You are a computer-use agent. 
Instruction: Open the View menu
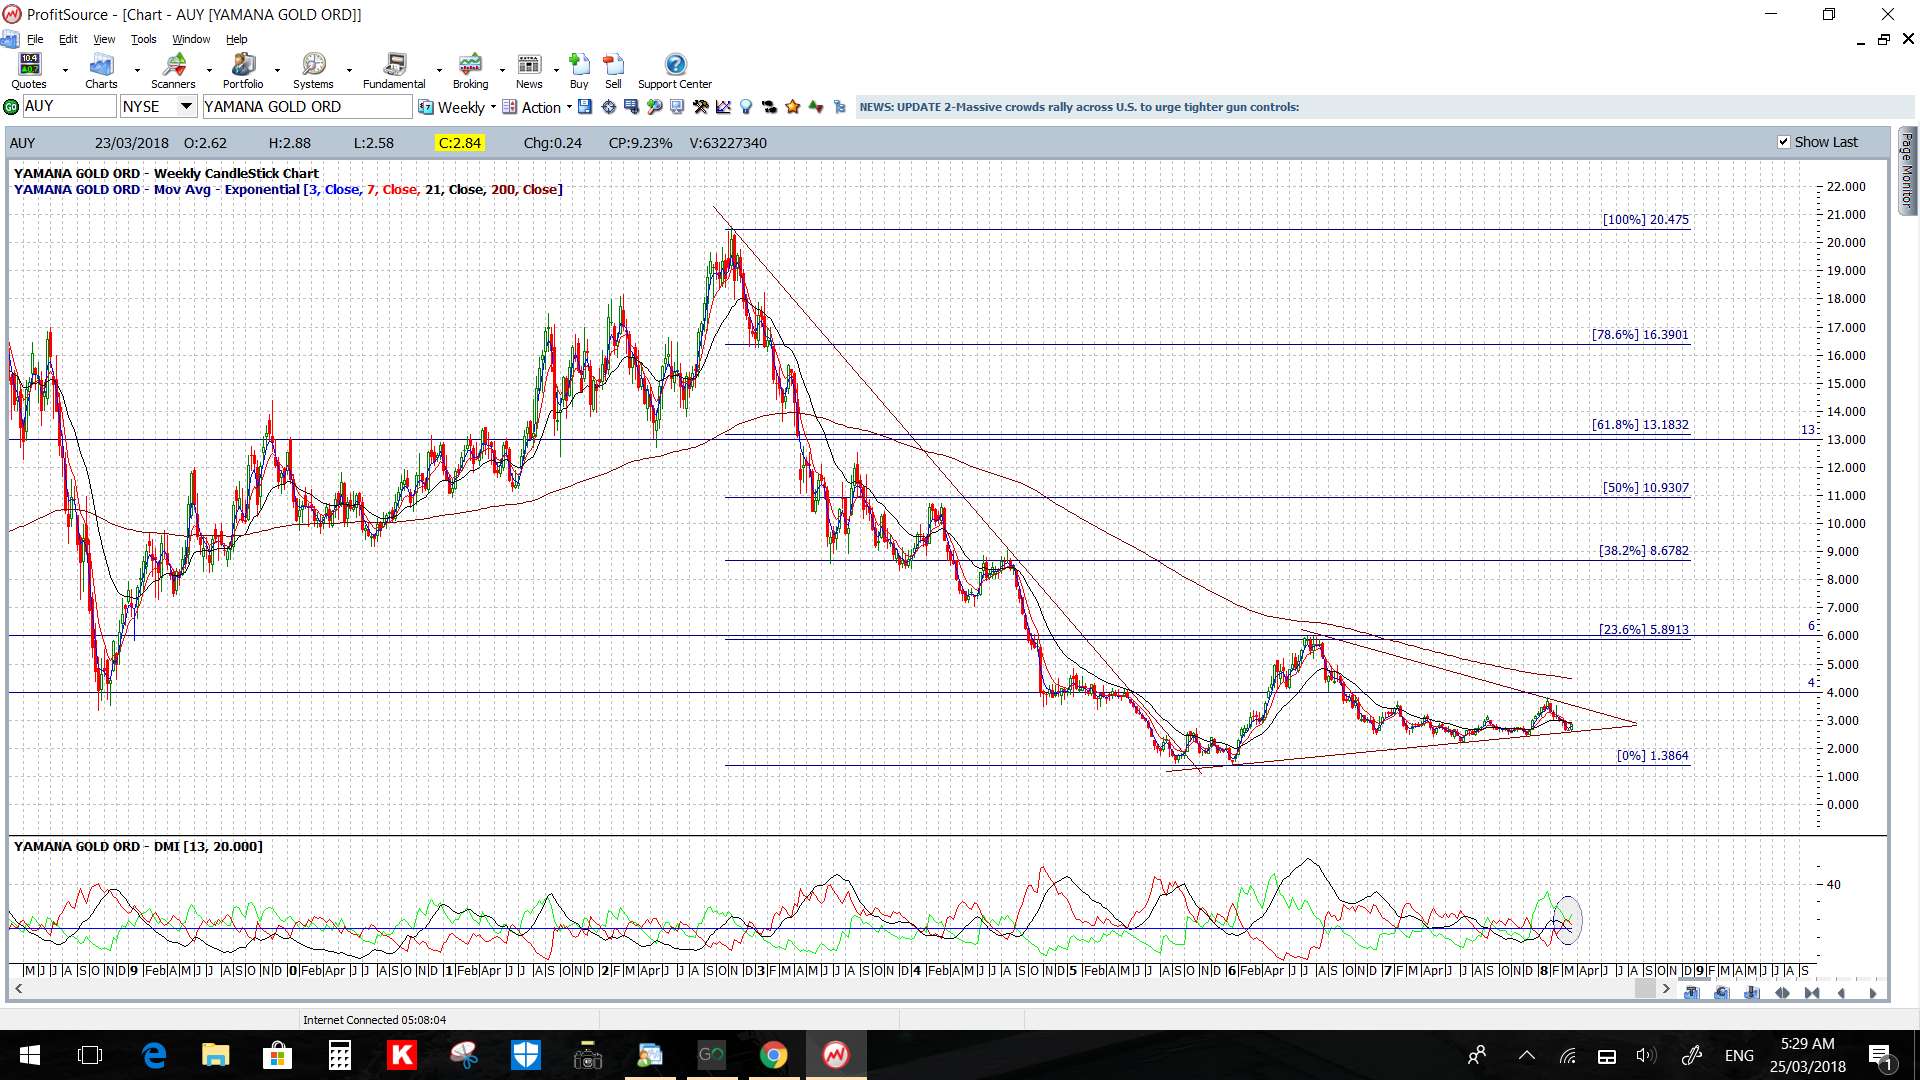[x=104, y=39]
